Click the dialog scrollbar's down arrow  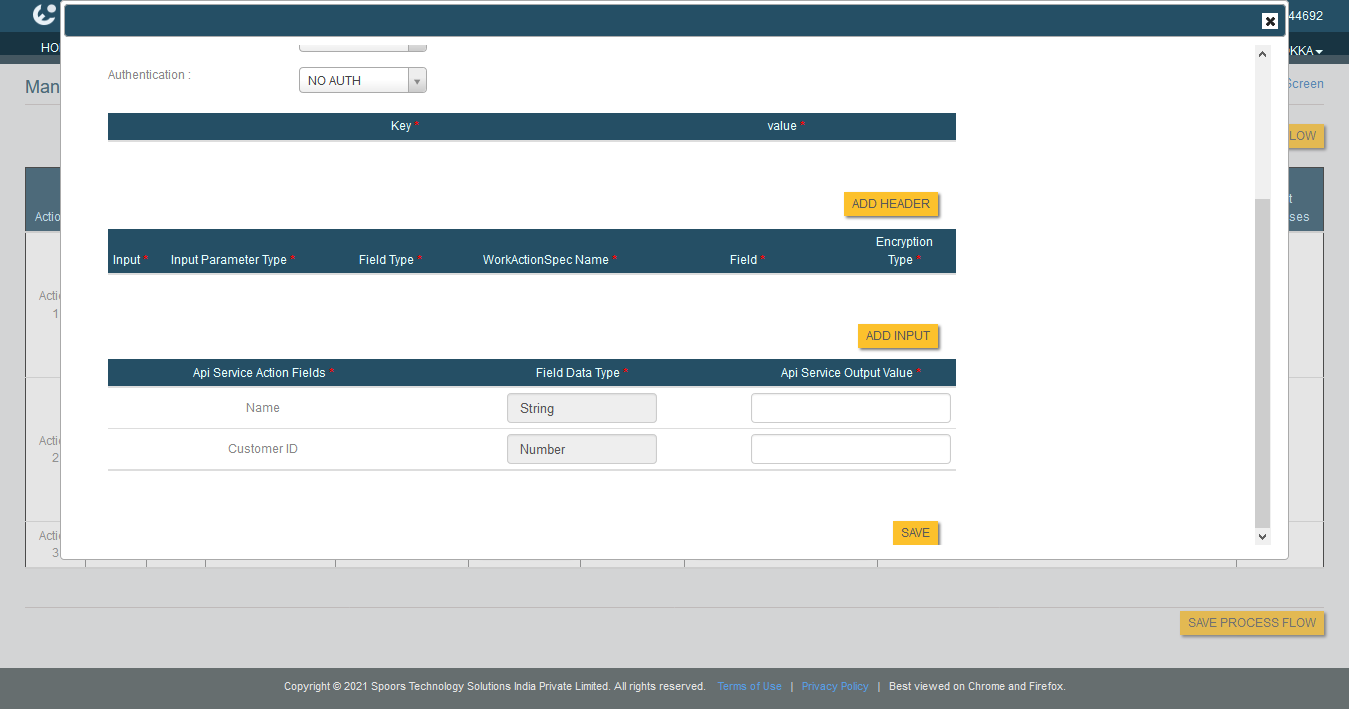point(1262,537)
